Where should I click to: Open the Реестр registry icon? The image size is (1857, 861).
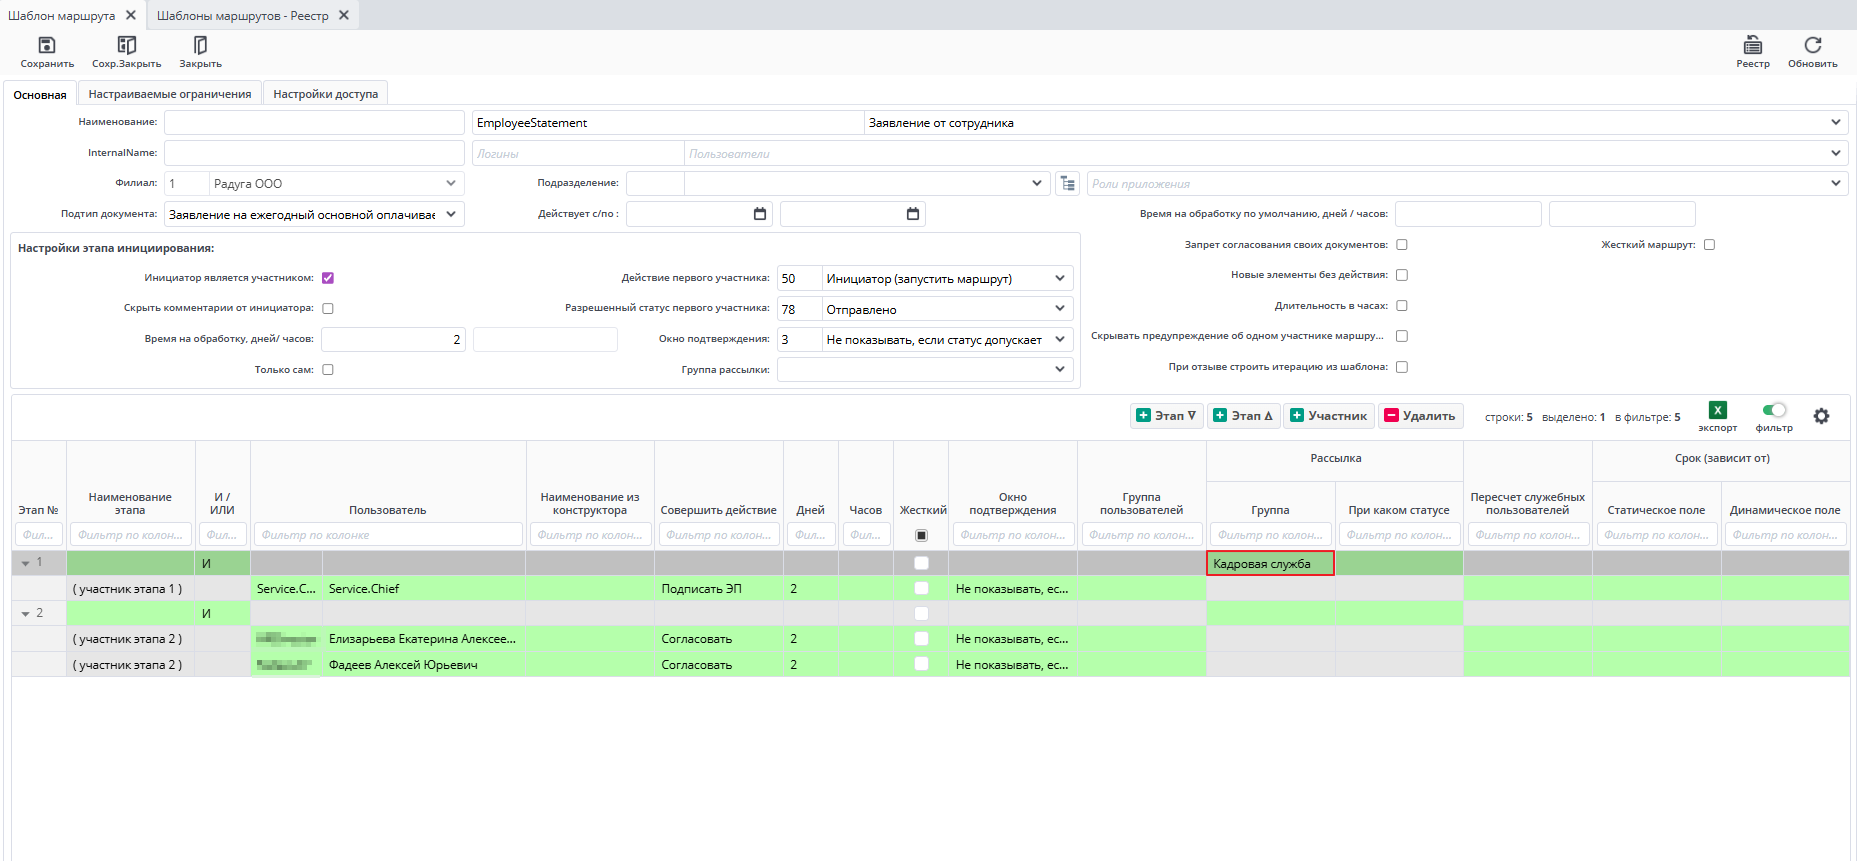point(1752,46)
